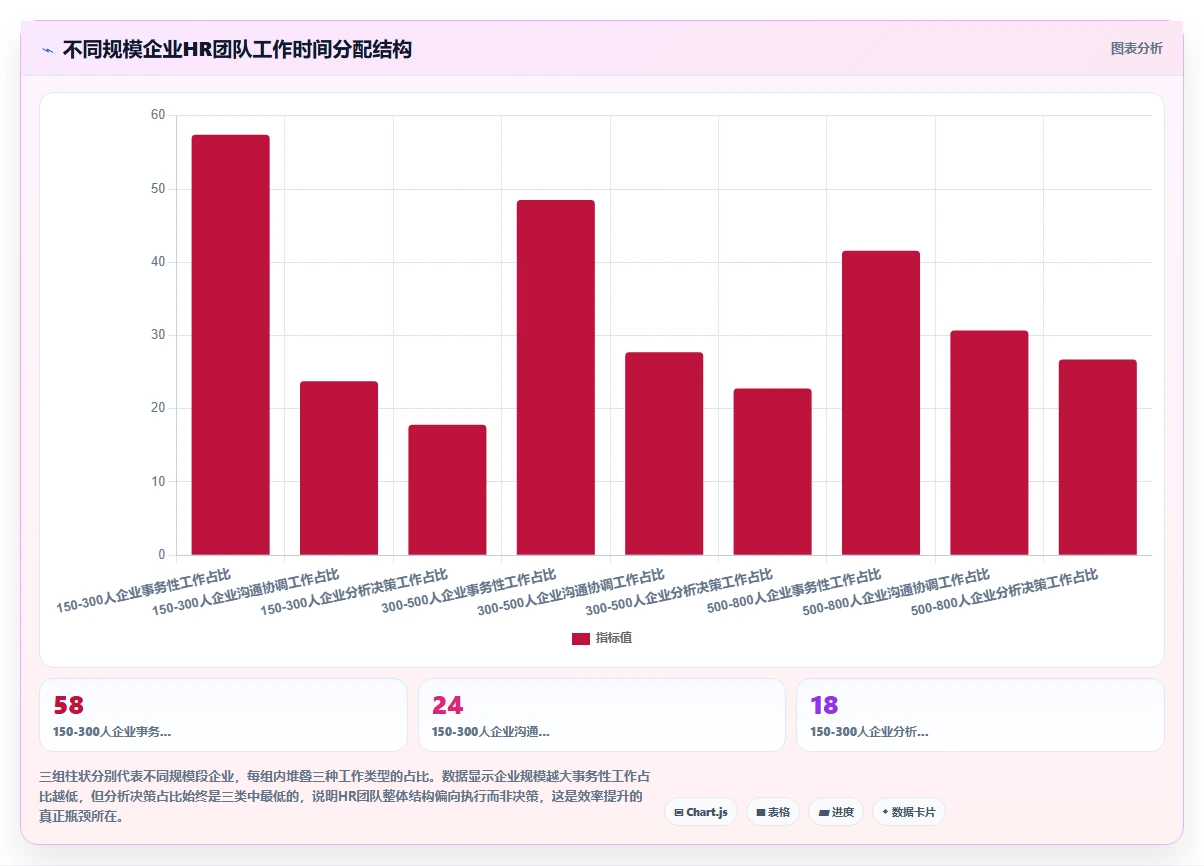Click the bar for 300-500人企业分析决策工作占比
This screenshot has height=866, width=1204.
coord(772,472)
